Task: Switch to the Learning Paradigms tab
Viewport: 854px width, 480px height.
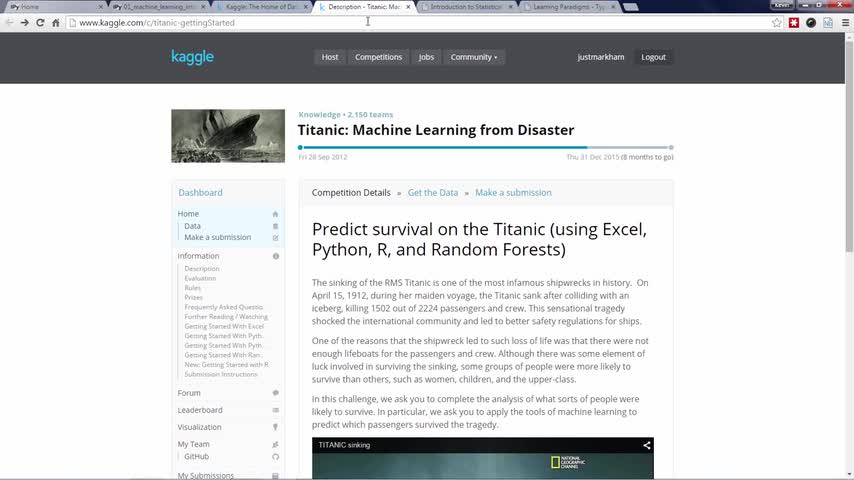Action: click(x=569, y=7)
